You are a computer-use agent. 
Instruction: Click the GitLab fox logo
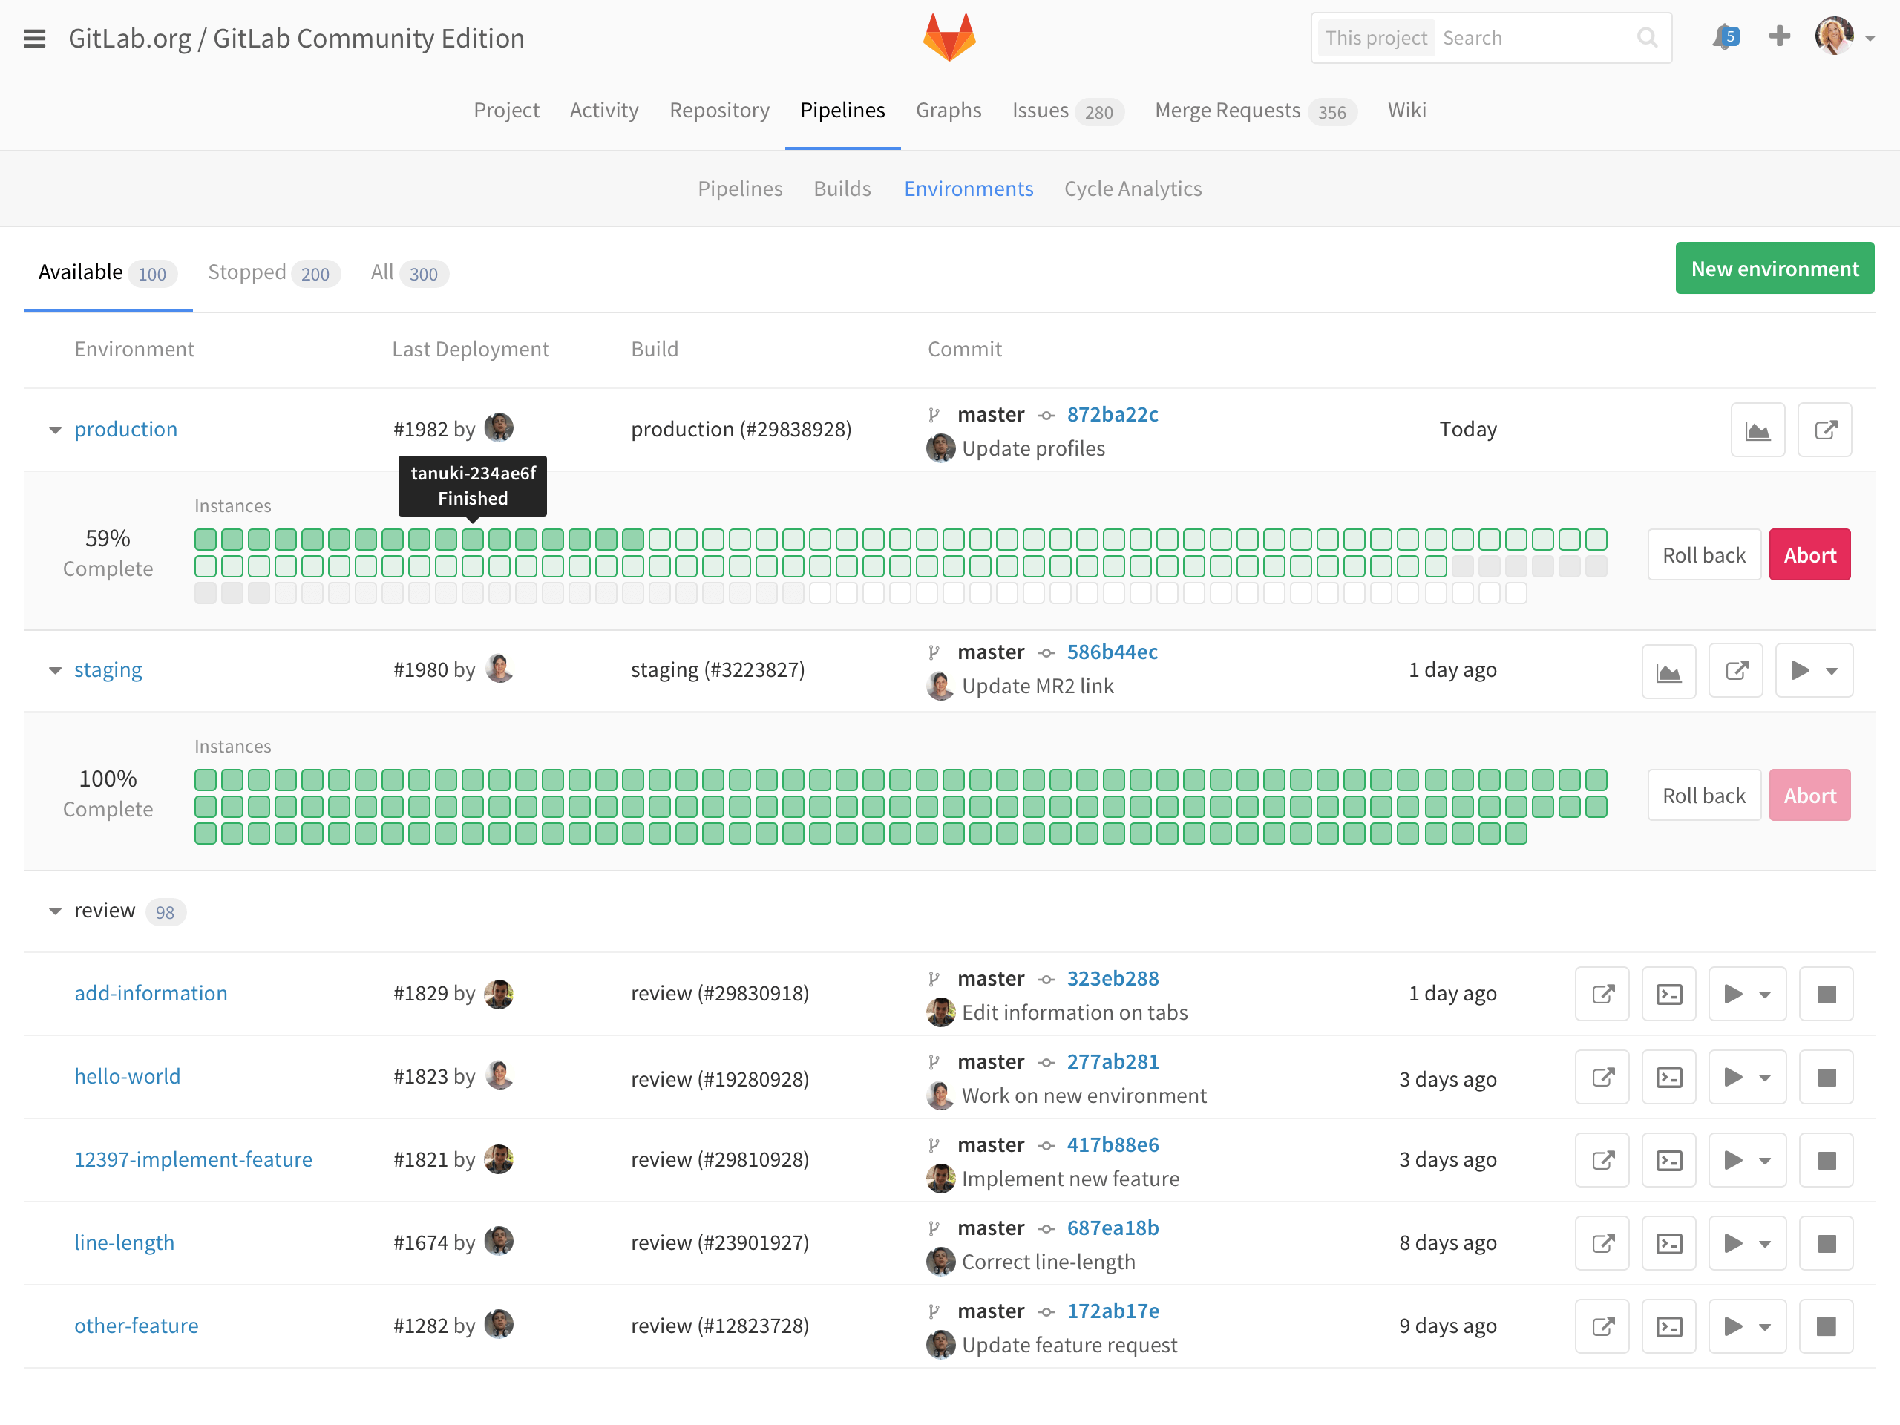coord(949,36)
